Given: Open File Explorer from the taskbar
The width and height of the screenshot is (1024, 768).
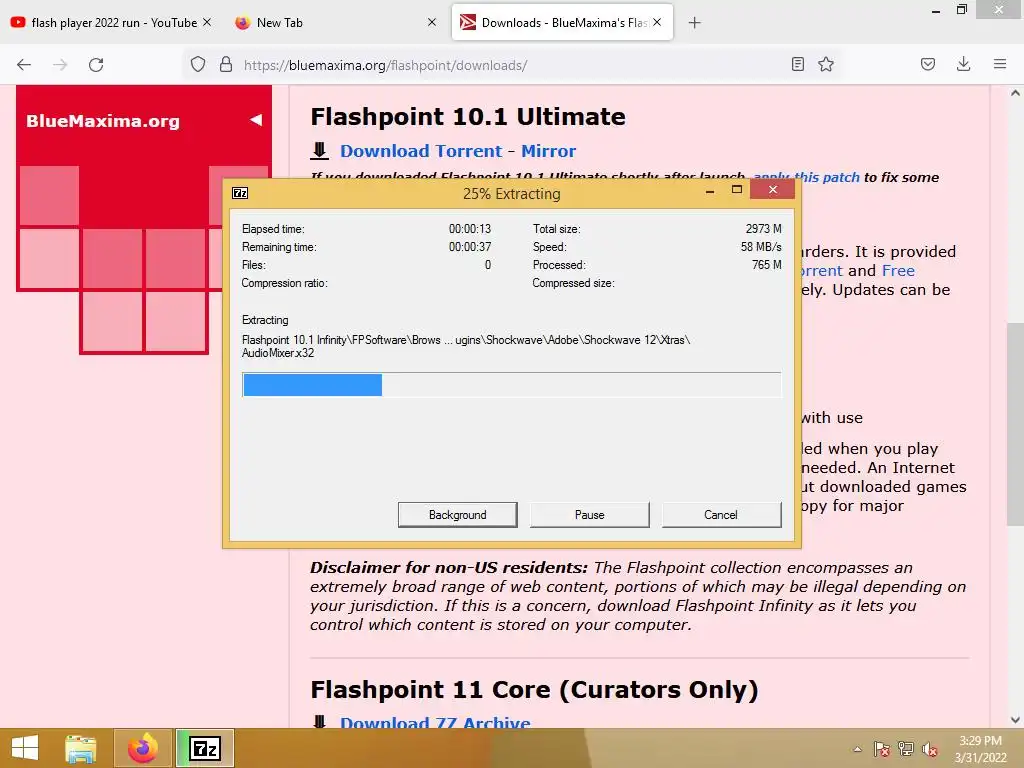Looking at the screenshot, I should [81, 748].
